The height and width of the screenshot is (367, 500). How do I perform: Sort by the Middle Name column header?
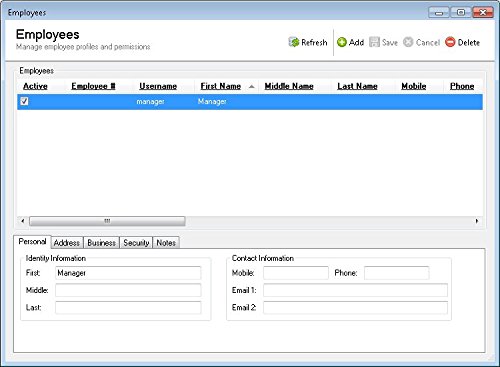(289, 86)
